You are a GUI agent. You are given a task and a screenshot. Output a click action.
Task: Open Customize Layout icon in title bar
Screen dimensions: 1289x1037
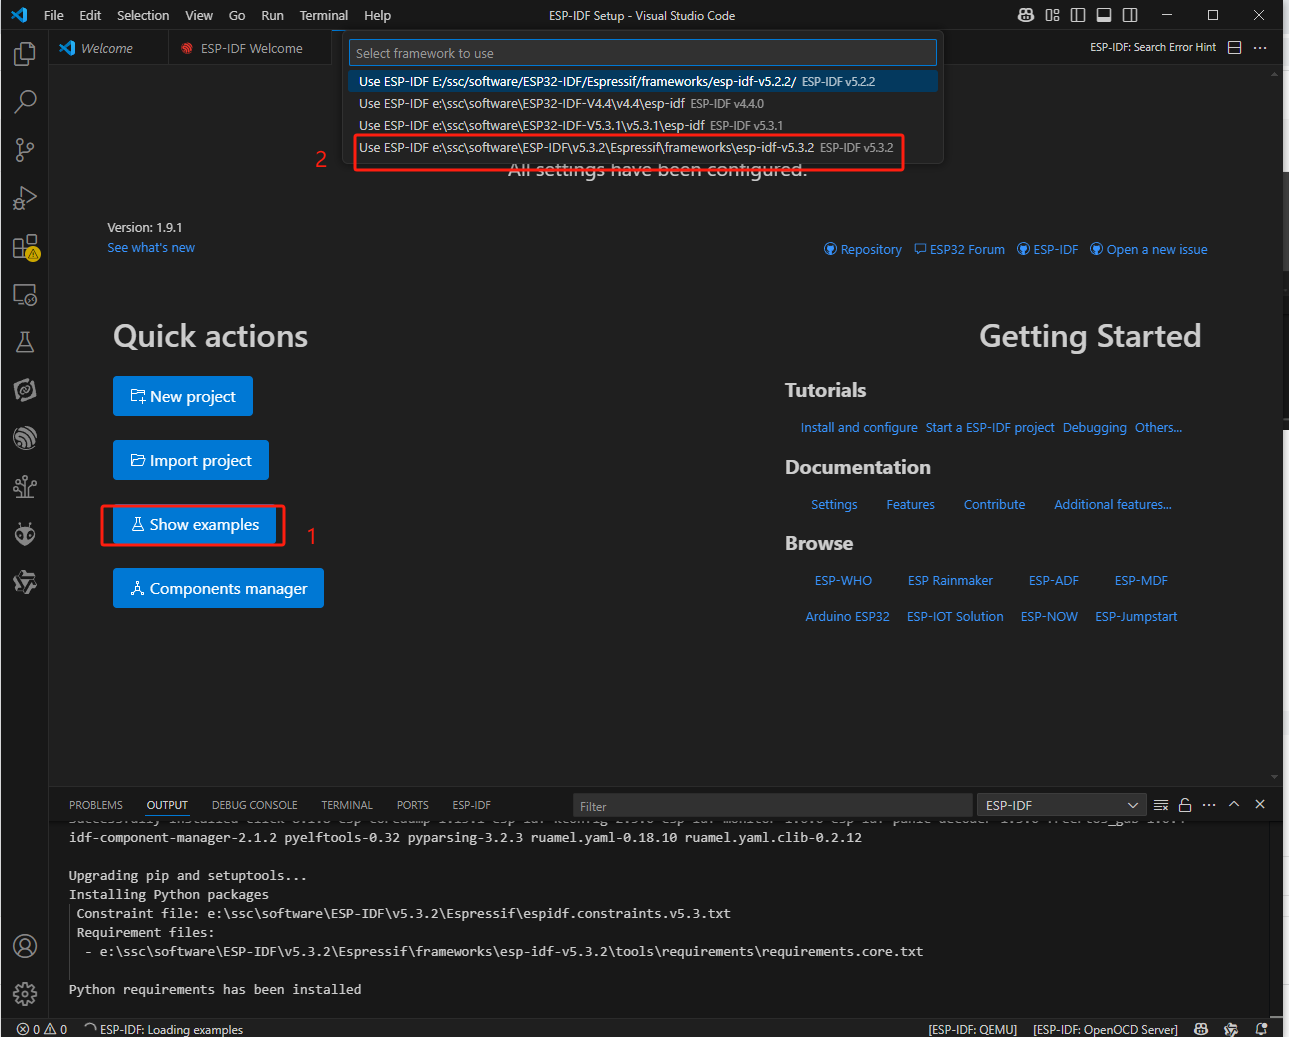click(x=1052, y=15)
